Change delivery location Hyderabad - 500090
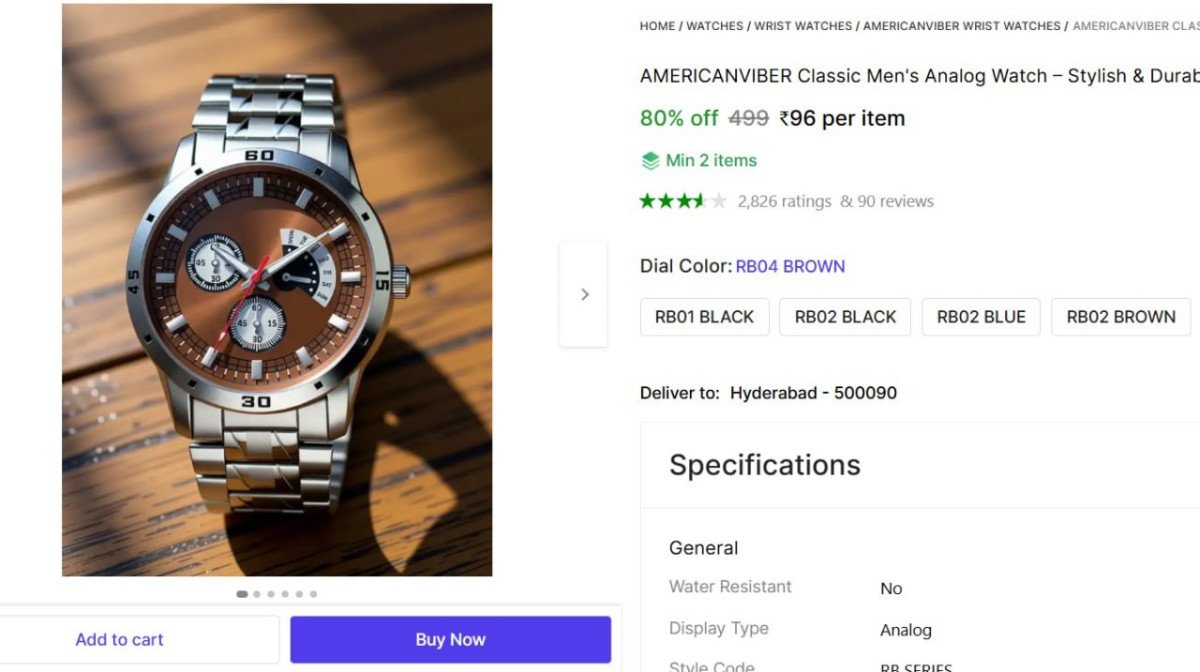Image resolution: width=1200 pixels, height=672 pixels. 813,393
